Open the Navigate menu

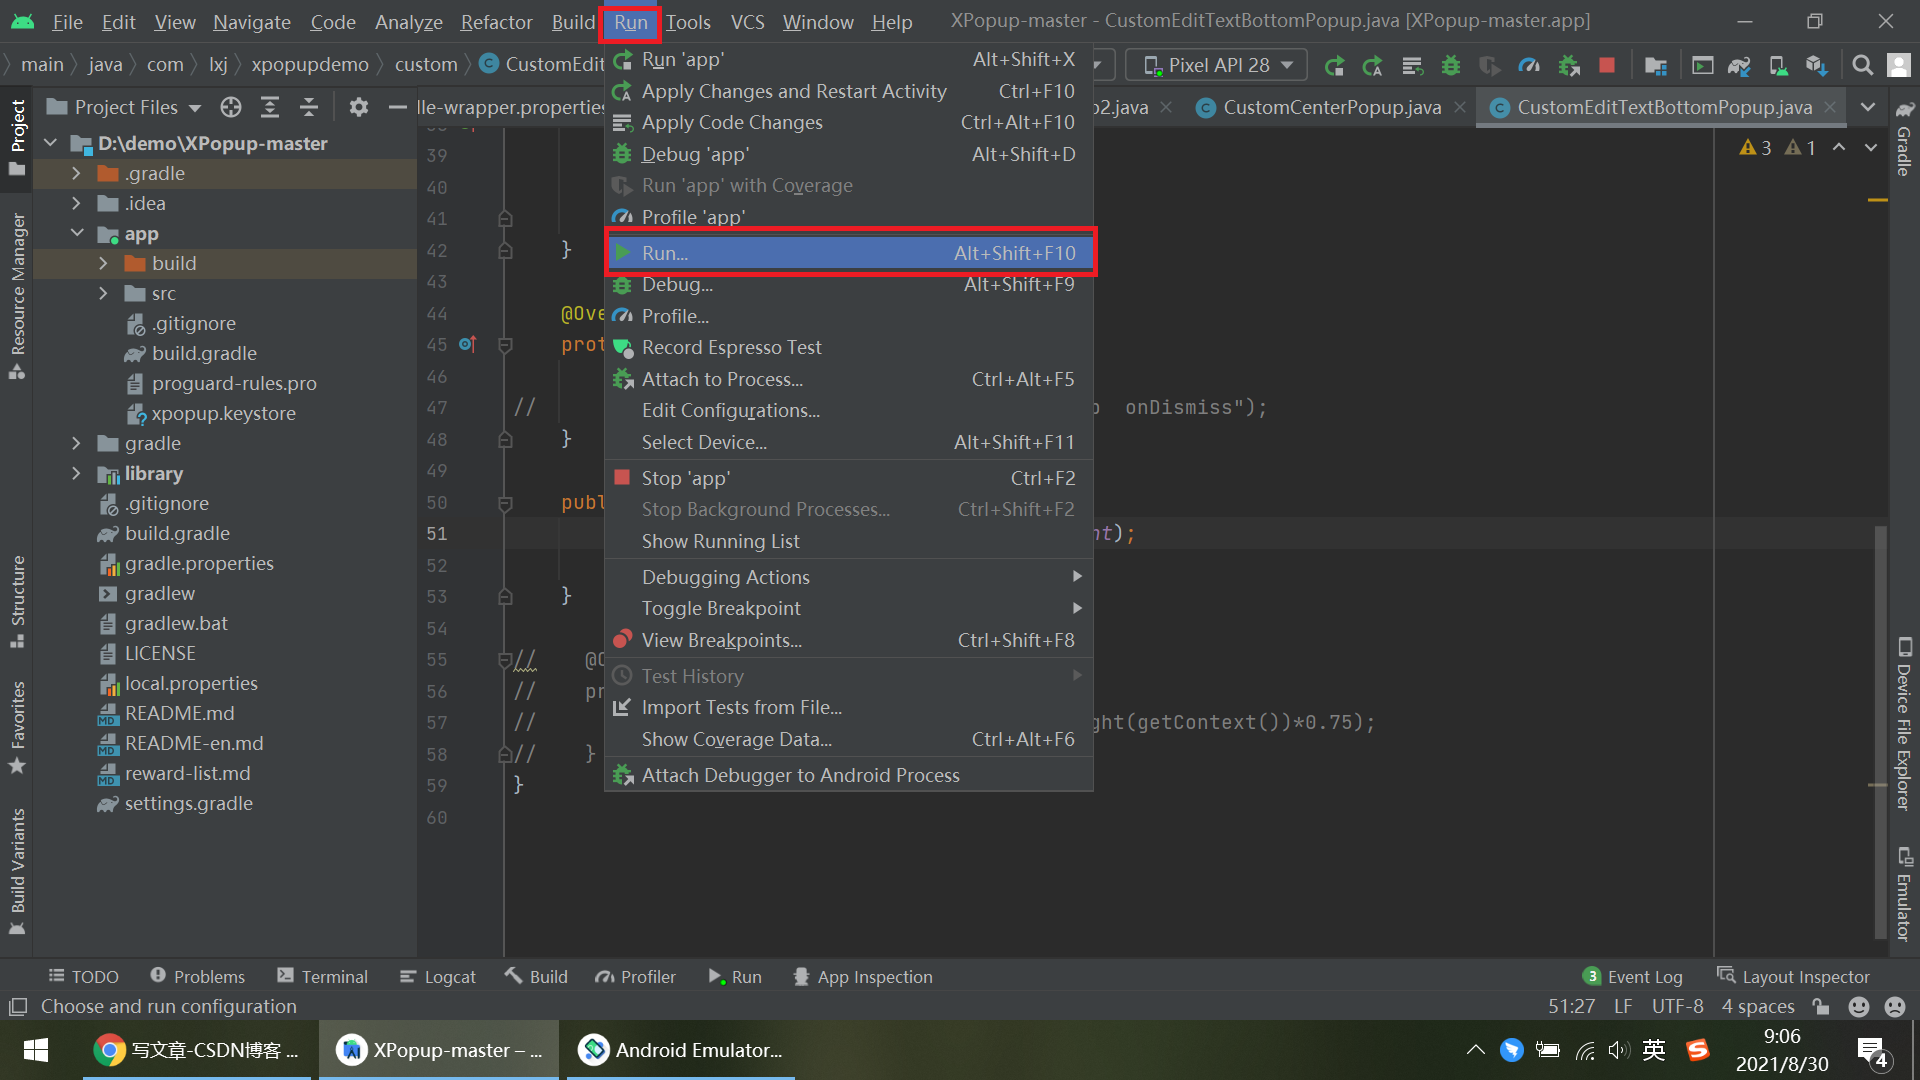(251, 21)
